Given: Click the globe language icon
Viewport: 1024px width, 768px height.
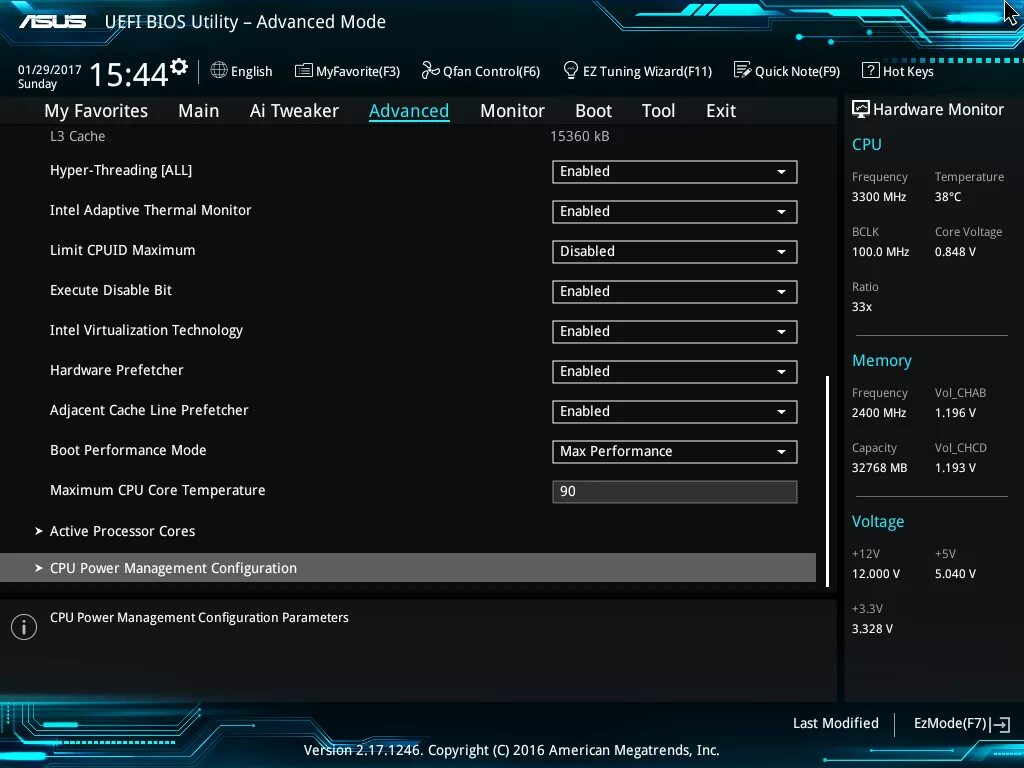Looking at the screenshot, I should 219,70.
